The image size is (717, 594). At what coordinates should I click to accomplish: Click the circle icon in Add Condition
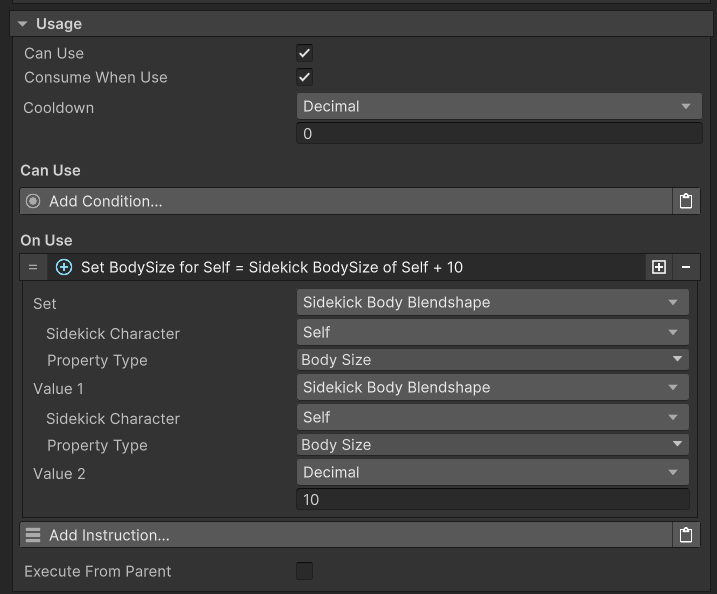point(33,201)
